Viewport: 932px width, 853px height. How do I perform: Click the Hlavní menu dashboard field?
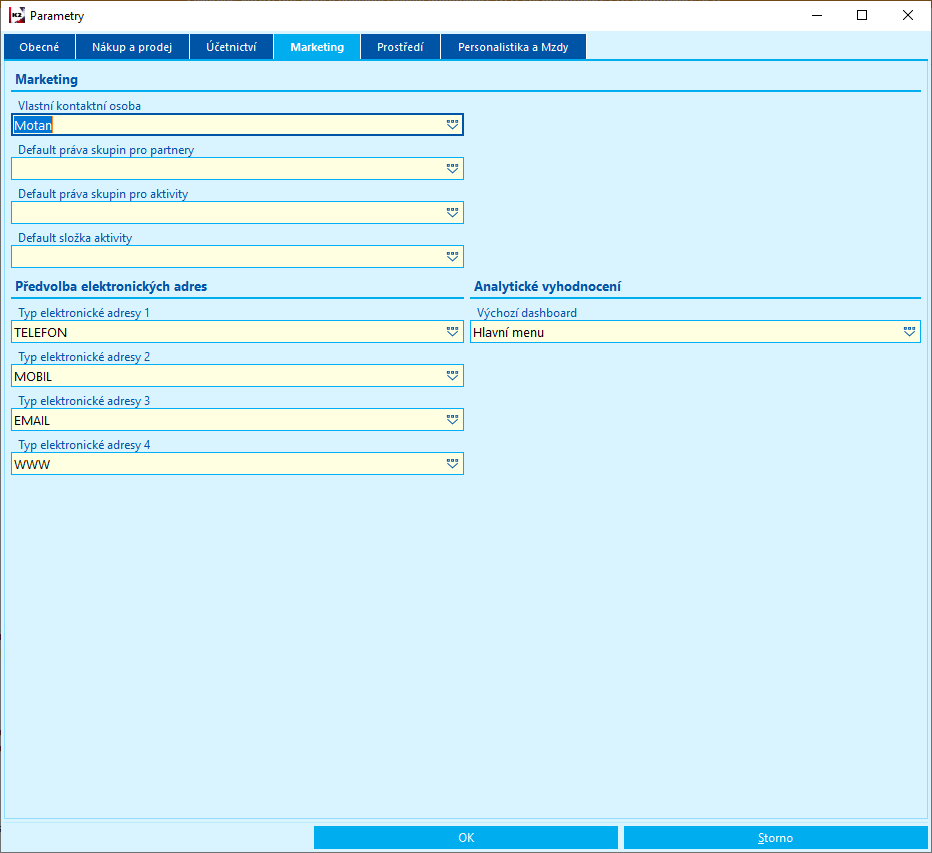[x=695, y=332]
